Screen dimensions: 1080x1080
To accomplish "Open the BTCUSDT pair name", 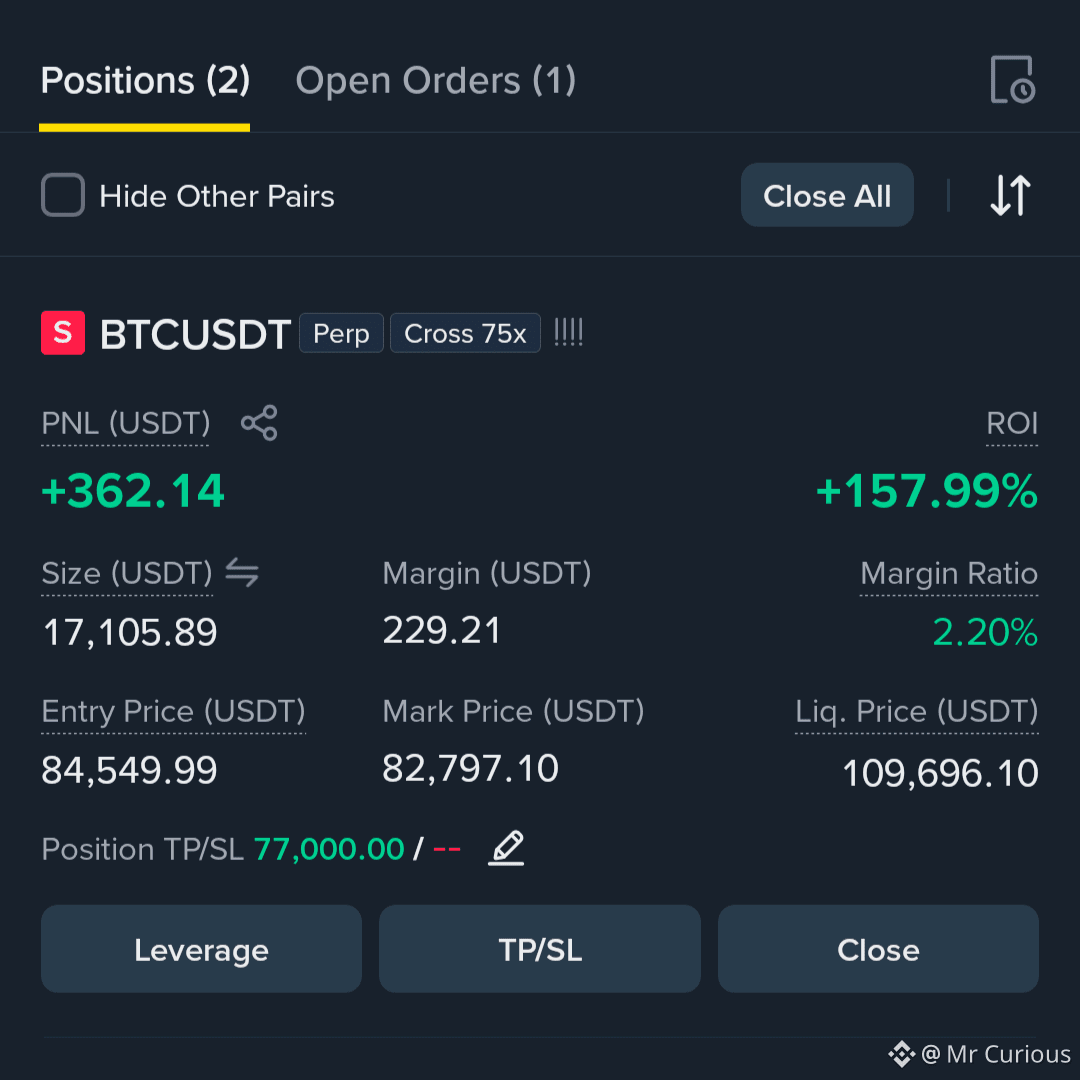I will (x=195, y=334).
